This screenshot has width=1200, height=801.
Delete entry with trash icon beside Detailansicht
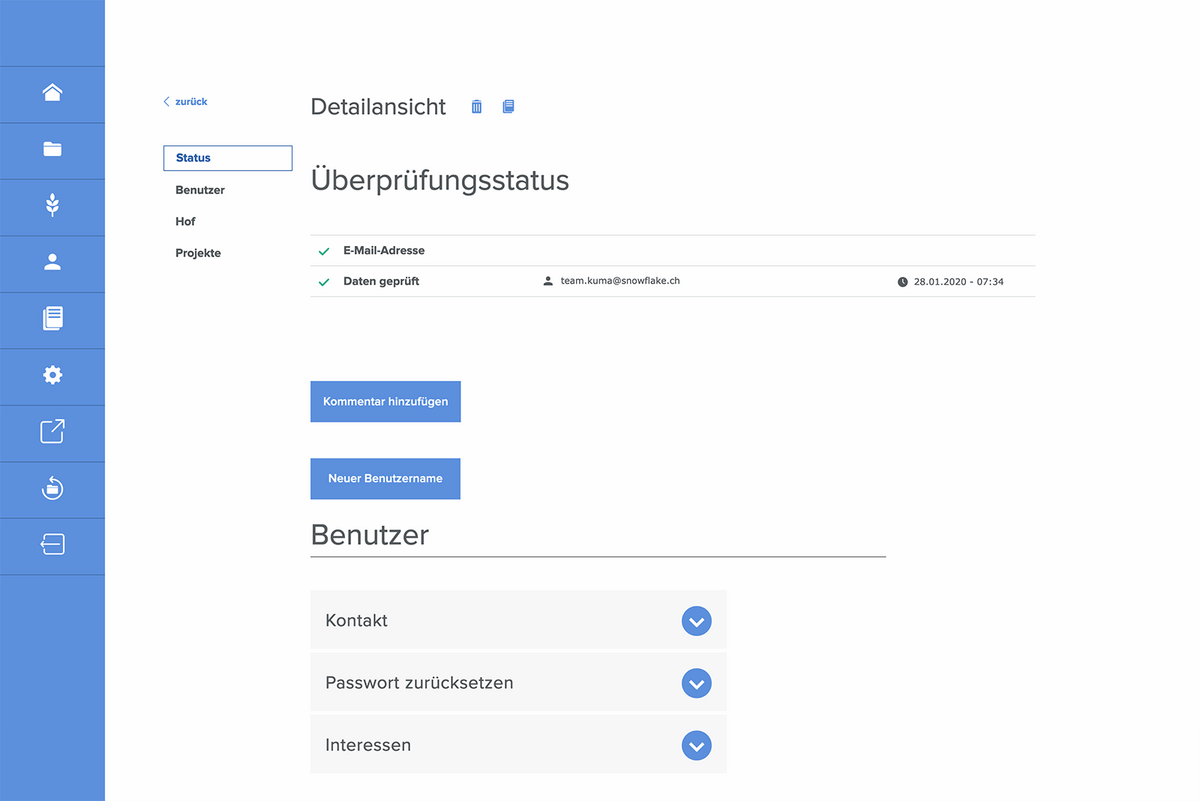coord(477,106)
